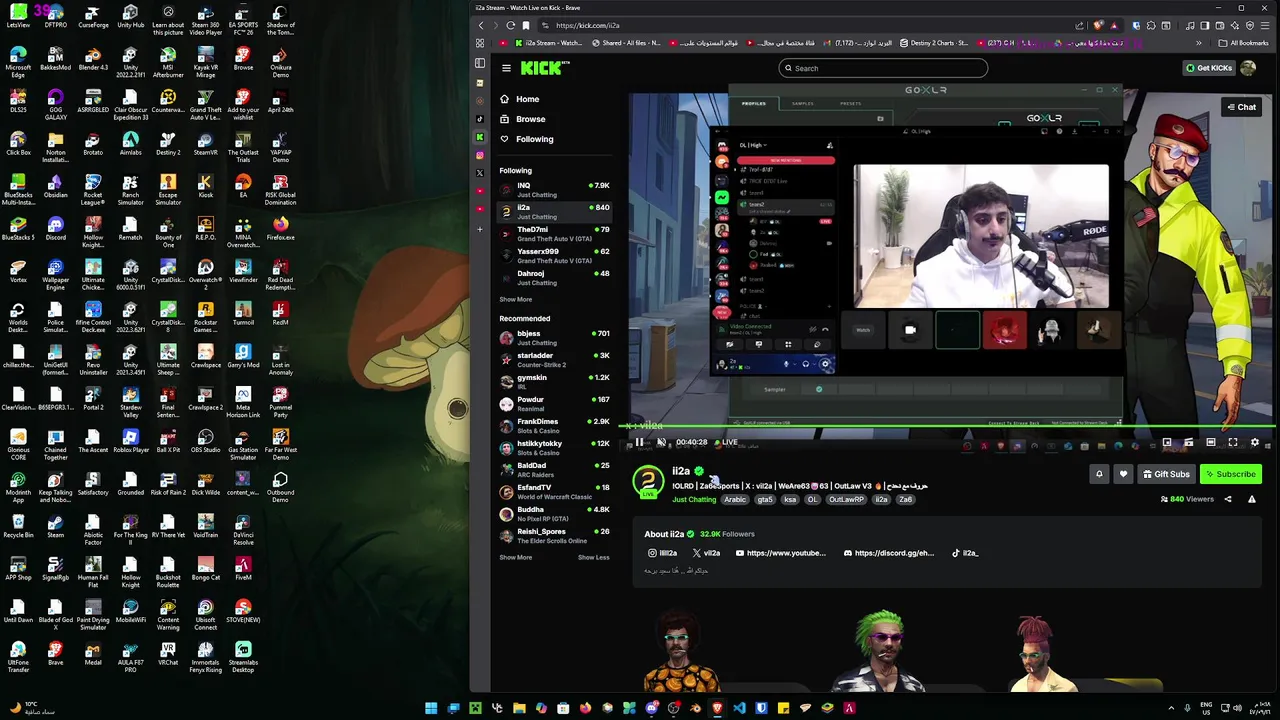Select the OutLawRP tag
Screen dimensions: 1280x720
846,500
